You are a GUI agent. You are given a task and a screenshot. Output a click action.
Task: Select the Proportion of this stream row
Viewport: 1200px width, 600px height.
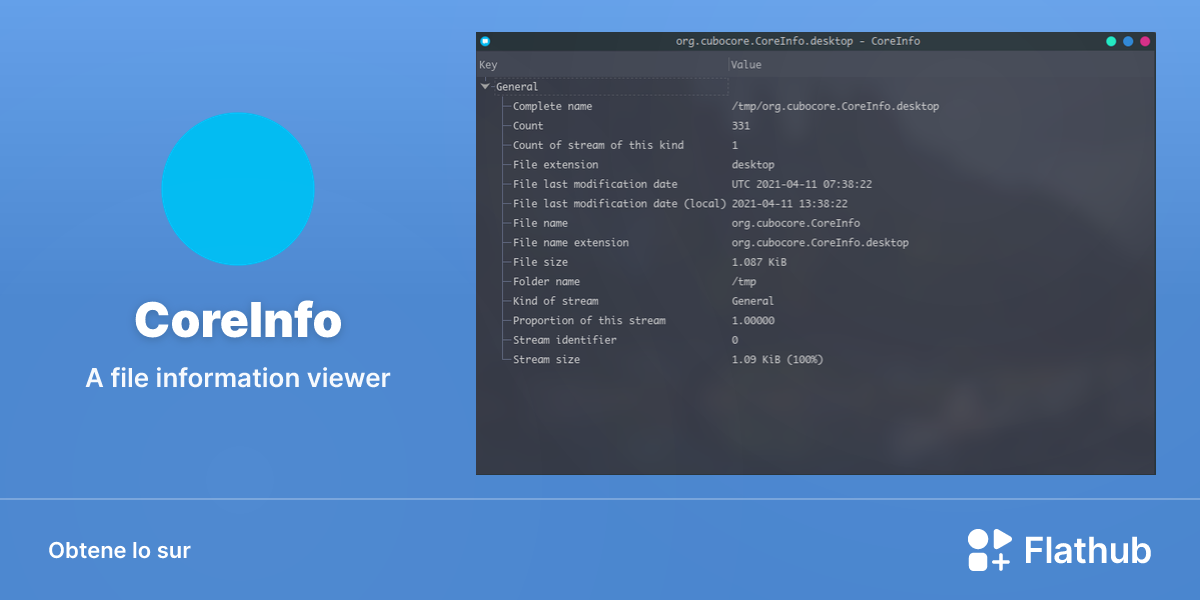coord(816,321)
